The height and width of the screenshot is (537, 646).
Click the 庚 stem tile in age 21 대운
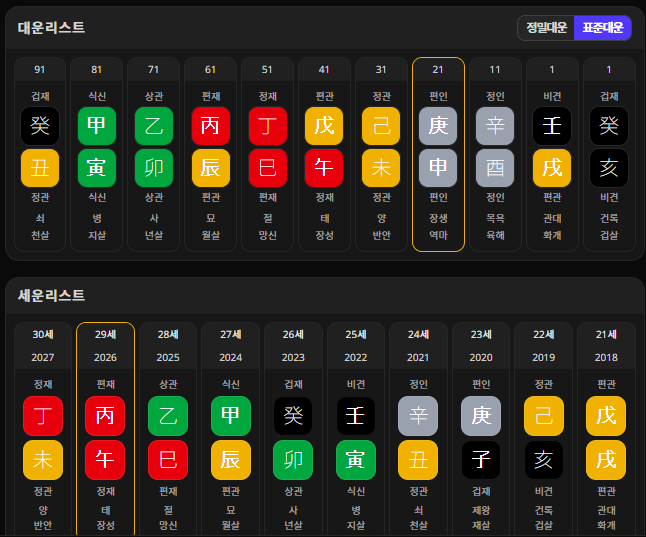point(438,126)
